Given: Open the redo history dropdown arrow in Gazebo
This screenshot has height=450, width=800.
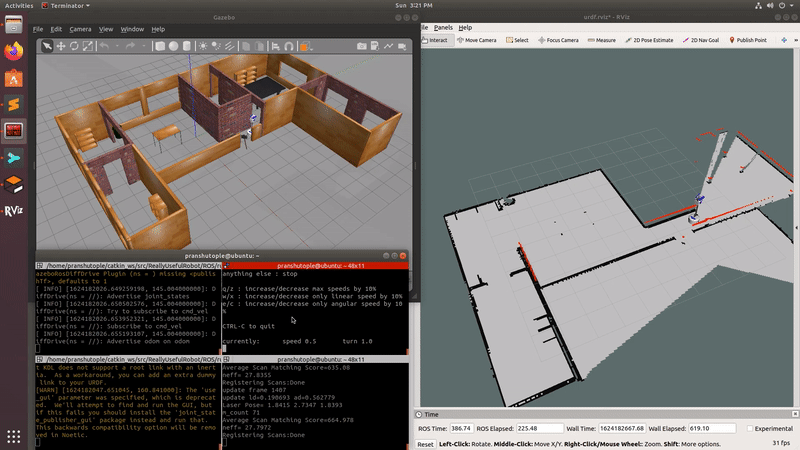Looking at the screenshot, I should pyautogui.click(x=143, y=46).
